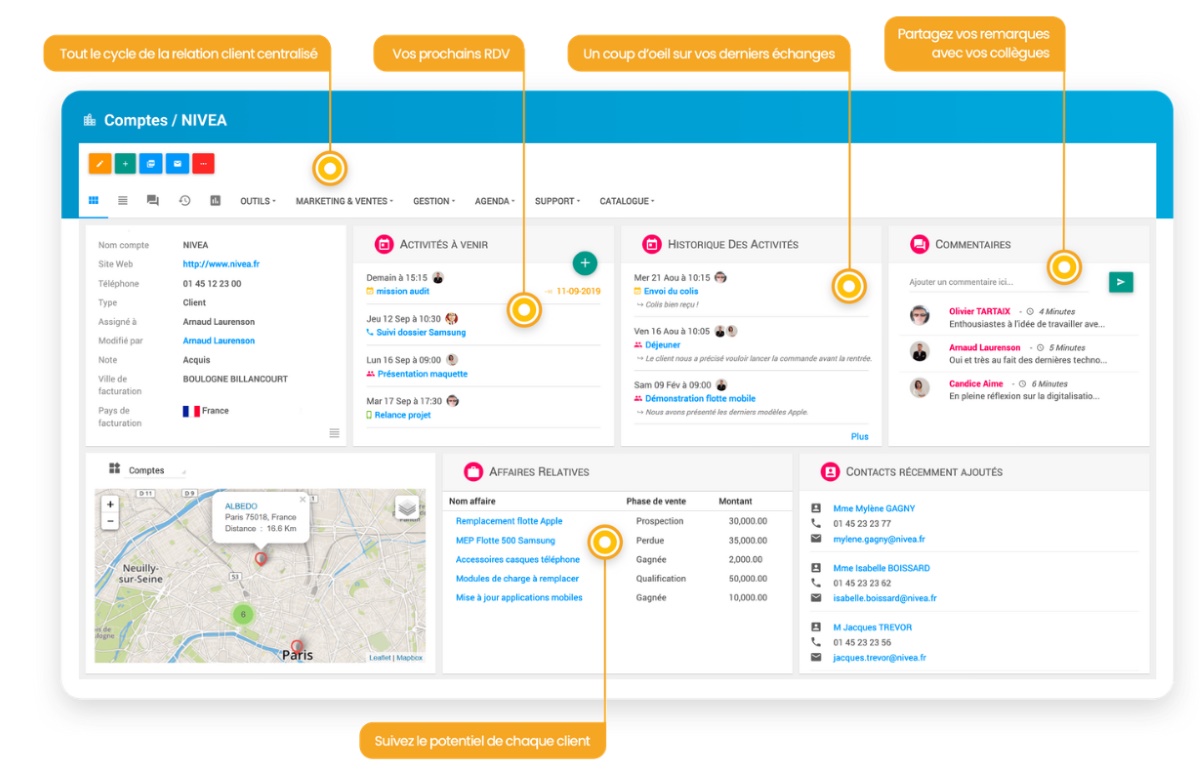Image resolution: width=1200 pixels, height=777 pixels.
Task: Send comment with green arrow button
Action: 1120,282
